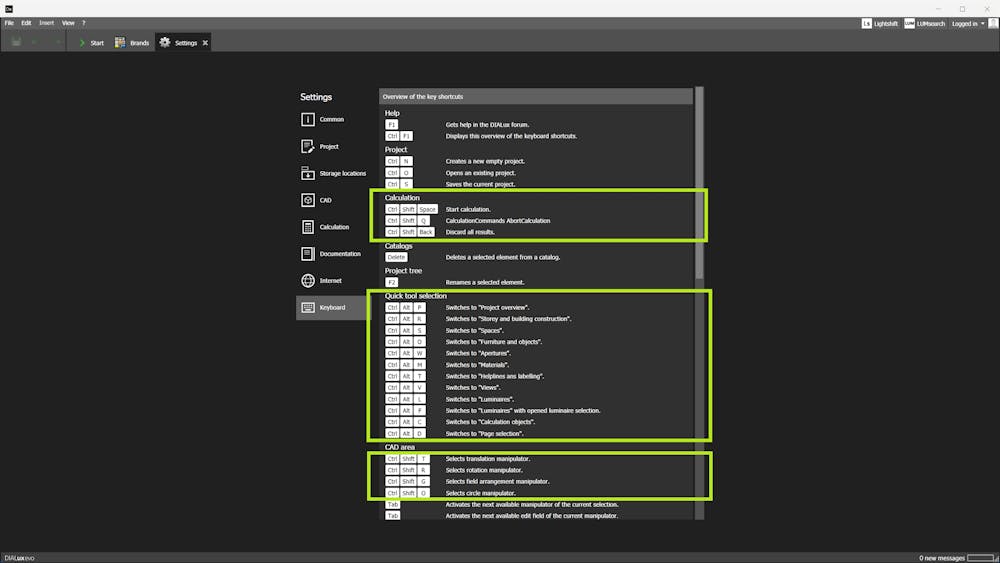This screenshot has width=1000, height=563.
Task: Click DIALux evo label in status bar
Action: coord(18,558)
